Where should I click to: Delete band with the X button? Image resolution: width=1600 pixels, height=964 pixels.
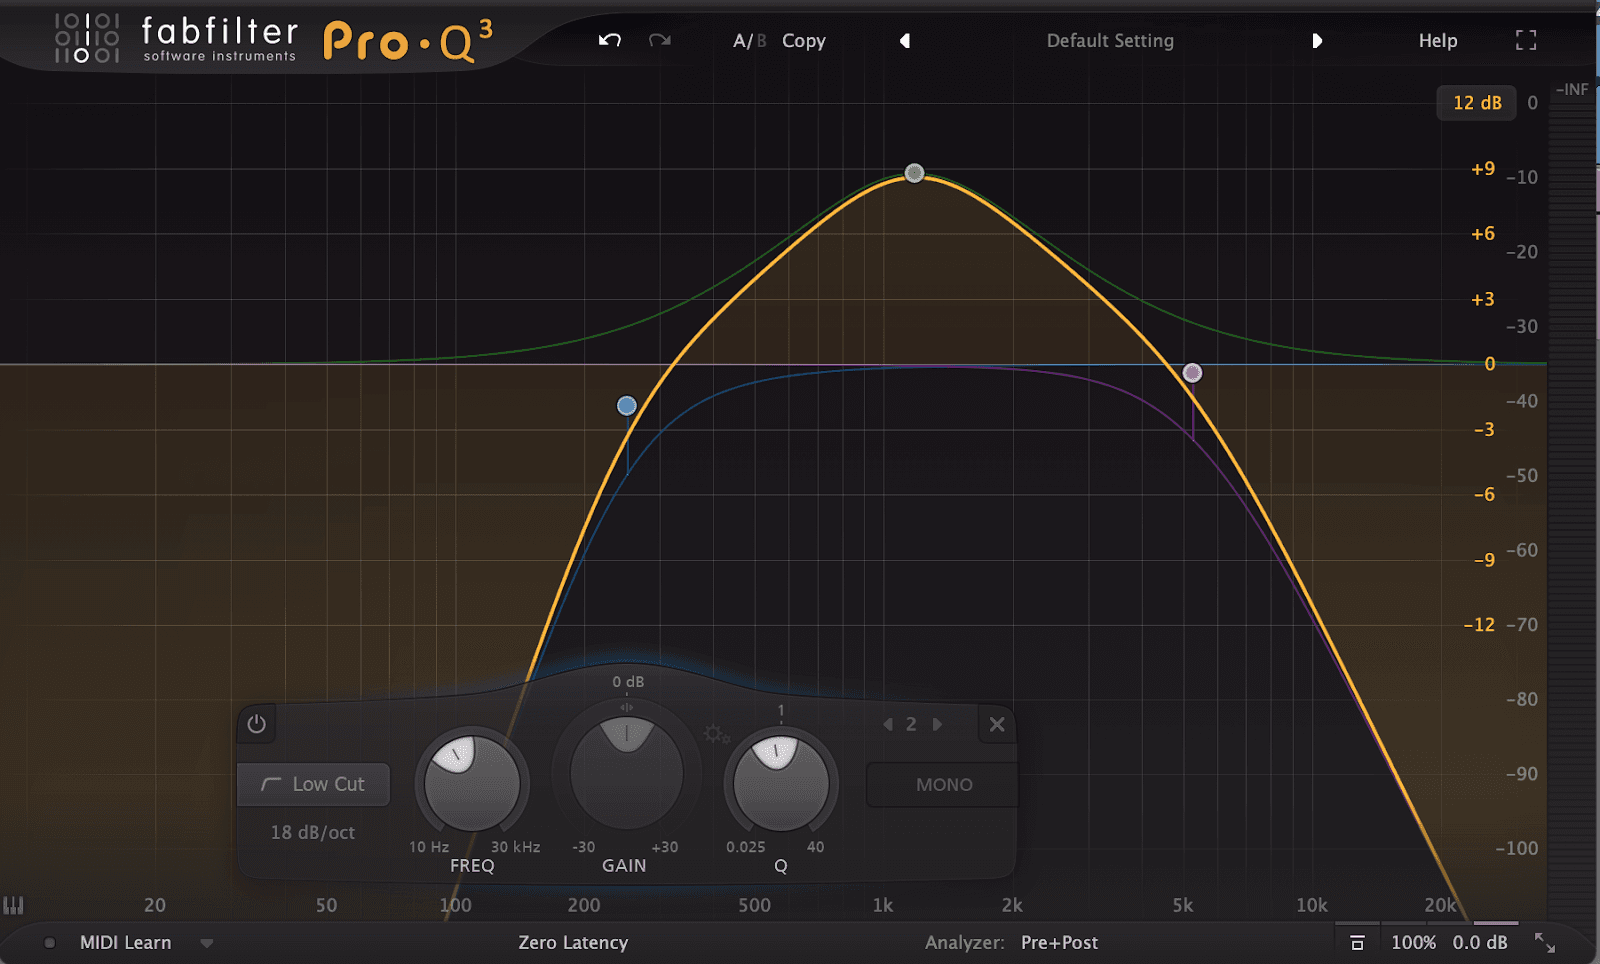(x=997, y=724)
